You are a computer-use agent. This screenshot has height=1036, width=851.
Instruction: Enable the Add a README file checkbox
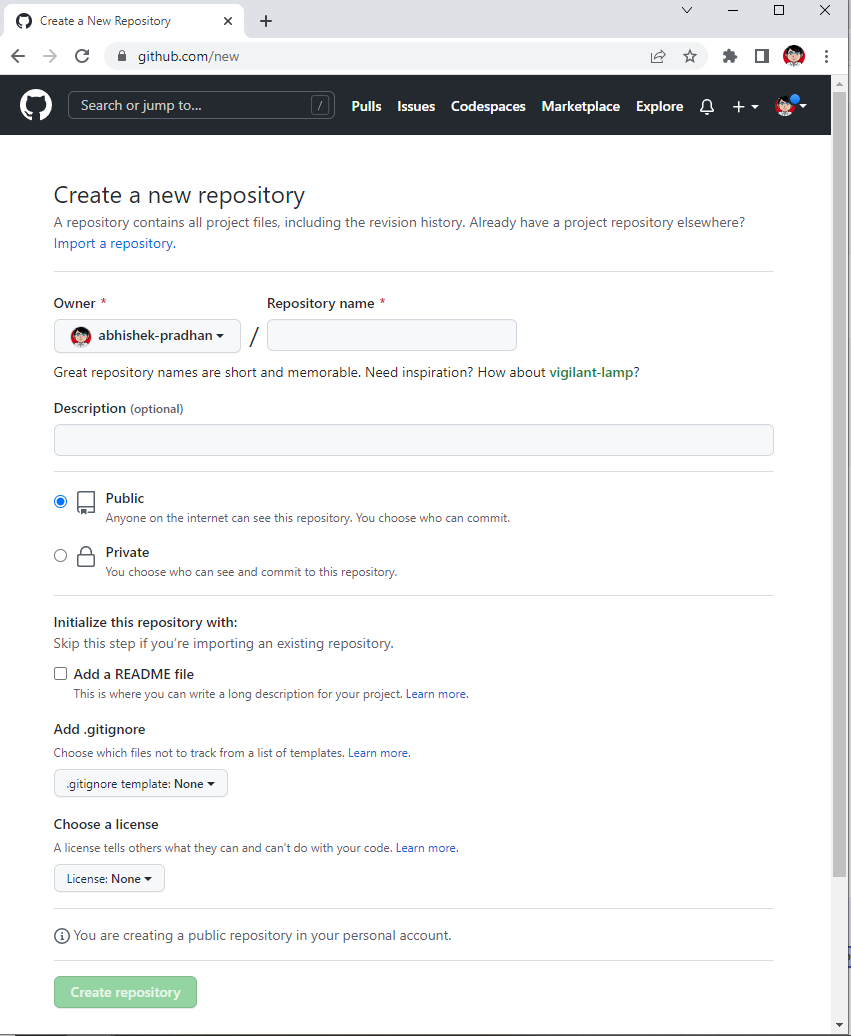pos(60,673)
